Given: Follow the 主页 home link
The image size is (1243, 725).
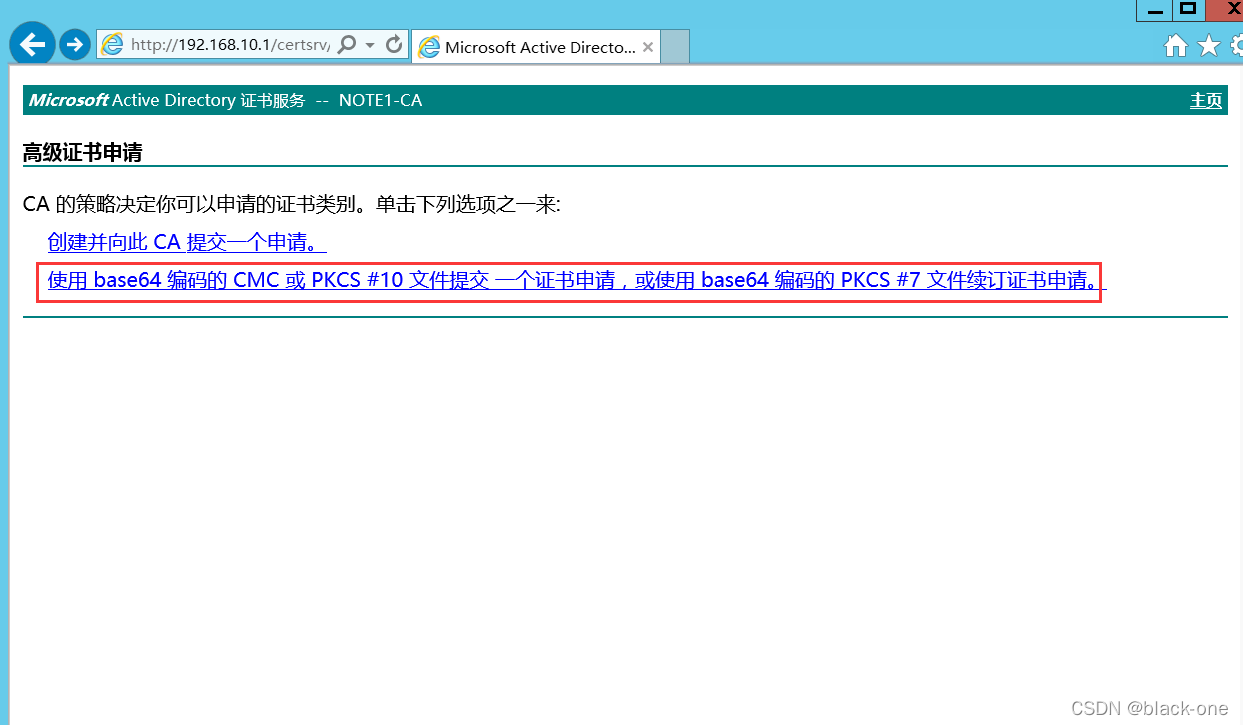Looking at the screenshot, I should [x=1206, y=100].
